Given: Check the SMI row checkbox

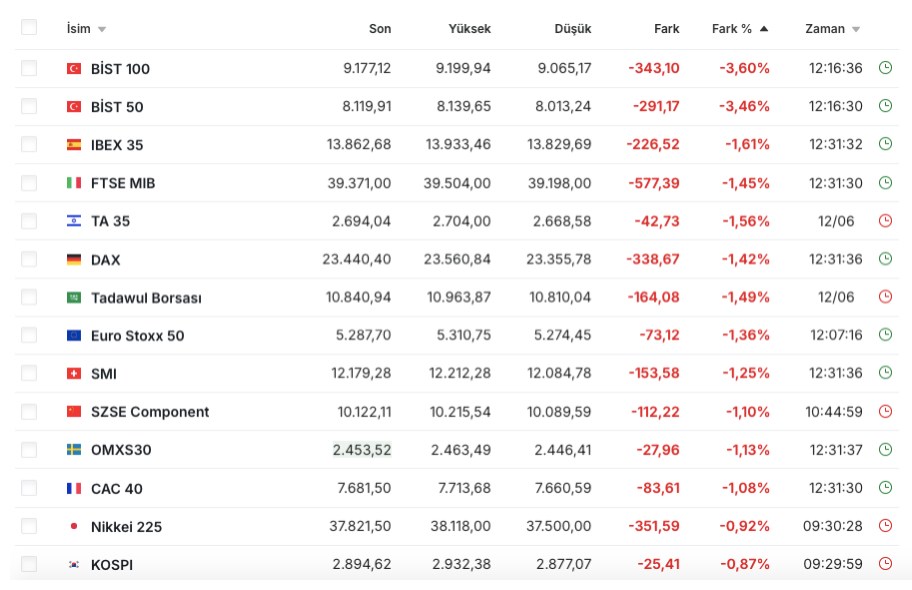Looking at the screenshot, I should (28, 373).
